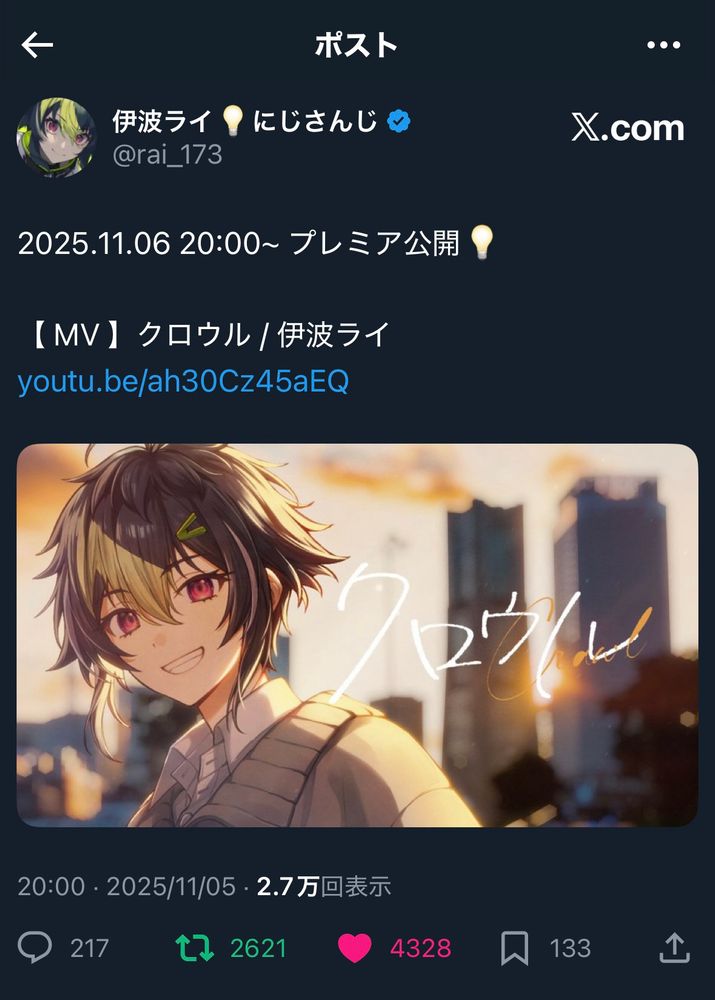
Task: Open the クロウル MV thumbnail image
Action: point(357,635)
